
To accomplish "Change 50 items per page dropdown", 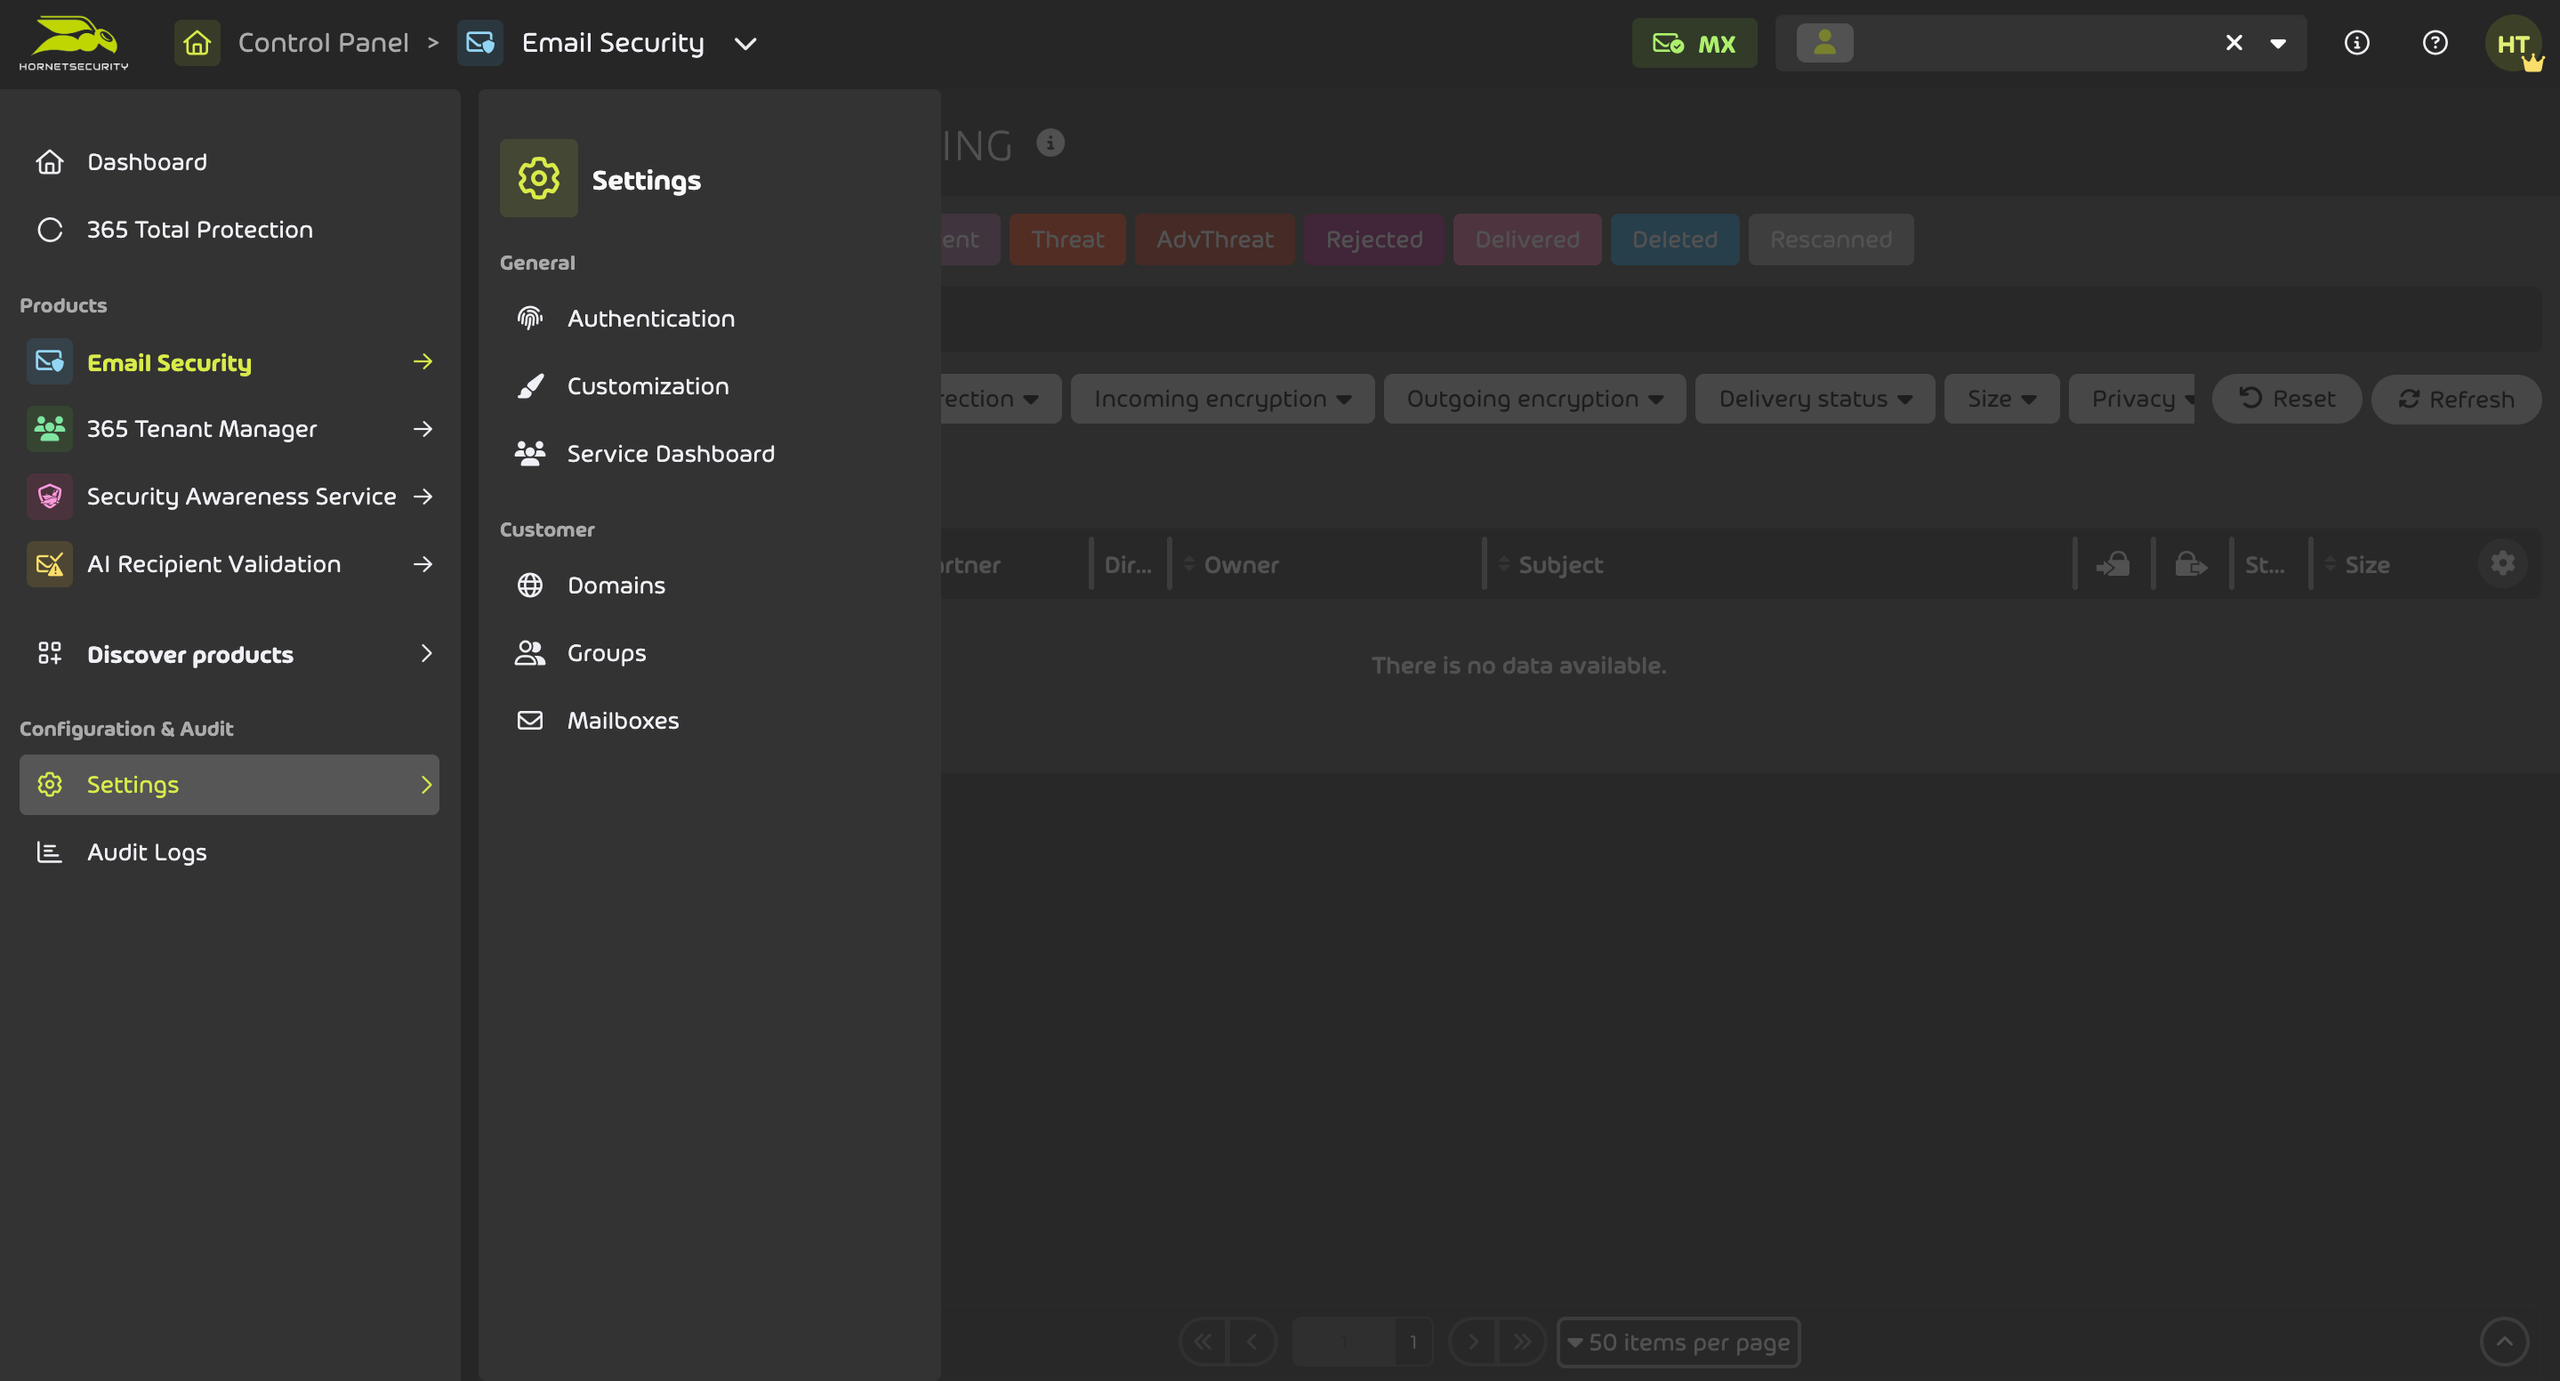I will click(x=1678, y=1342).
